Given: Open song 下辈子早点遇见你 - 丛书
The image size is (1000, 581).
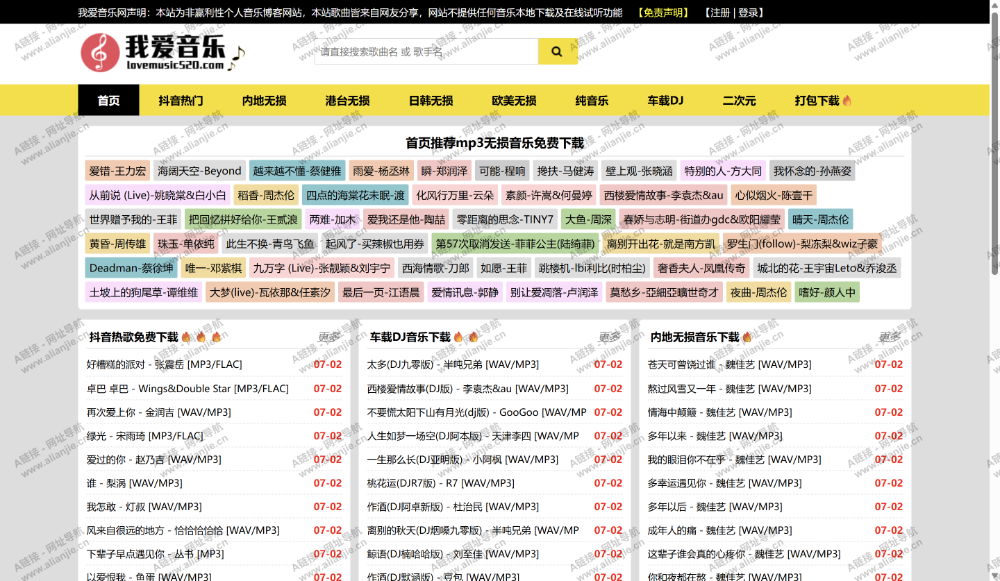Looking at the screenshot, I should tap(155, 554).
